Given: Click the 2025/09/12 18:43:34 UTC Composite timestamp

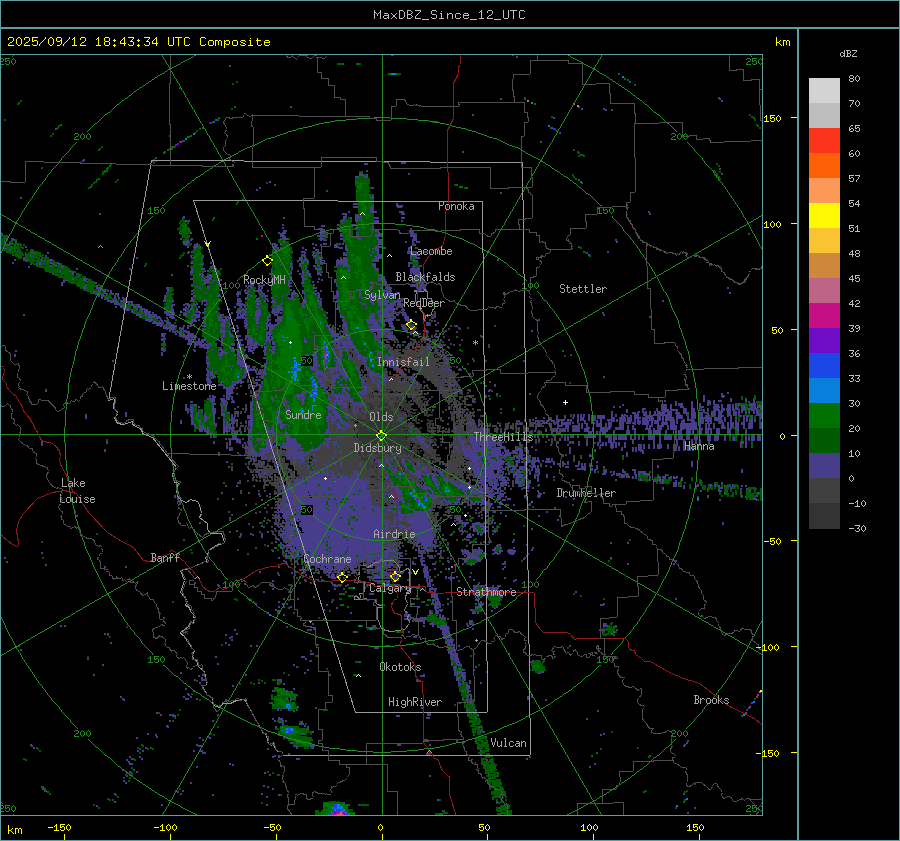Looking at the screenshot, I should point(138,42).
